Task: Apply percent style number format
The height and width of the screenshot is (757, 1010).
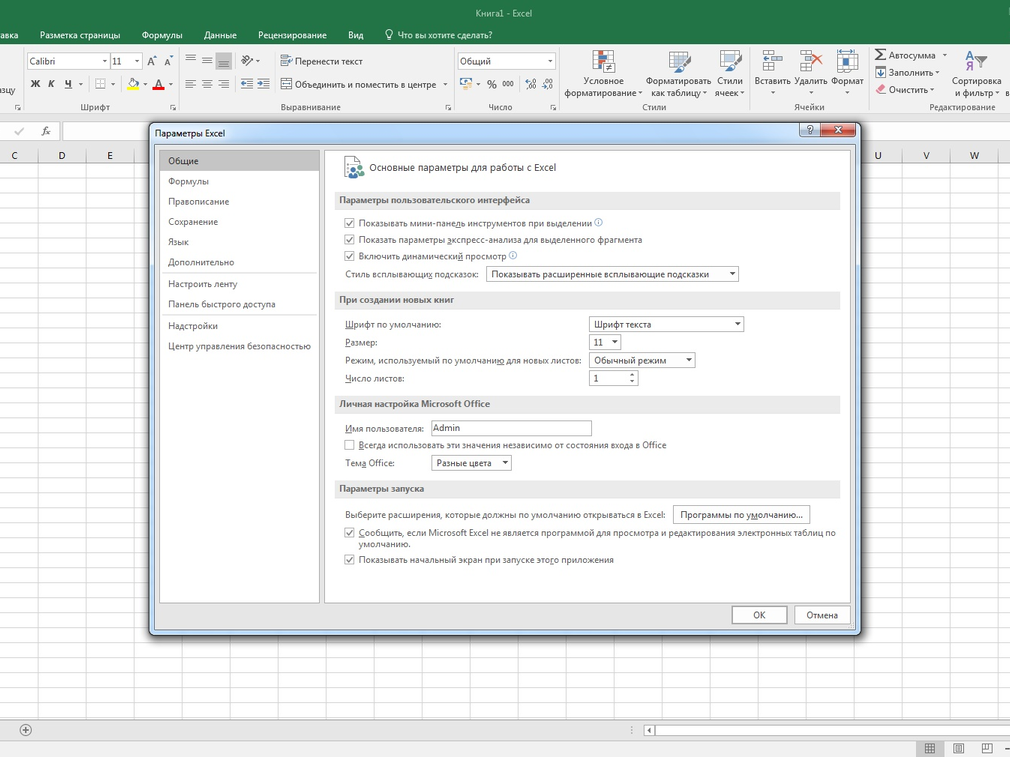Action: coord(491,84)
